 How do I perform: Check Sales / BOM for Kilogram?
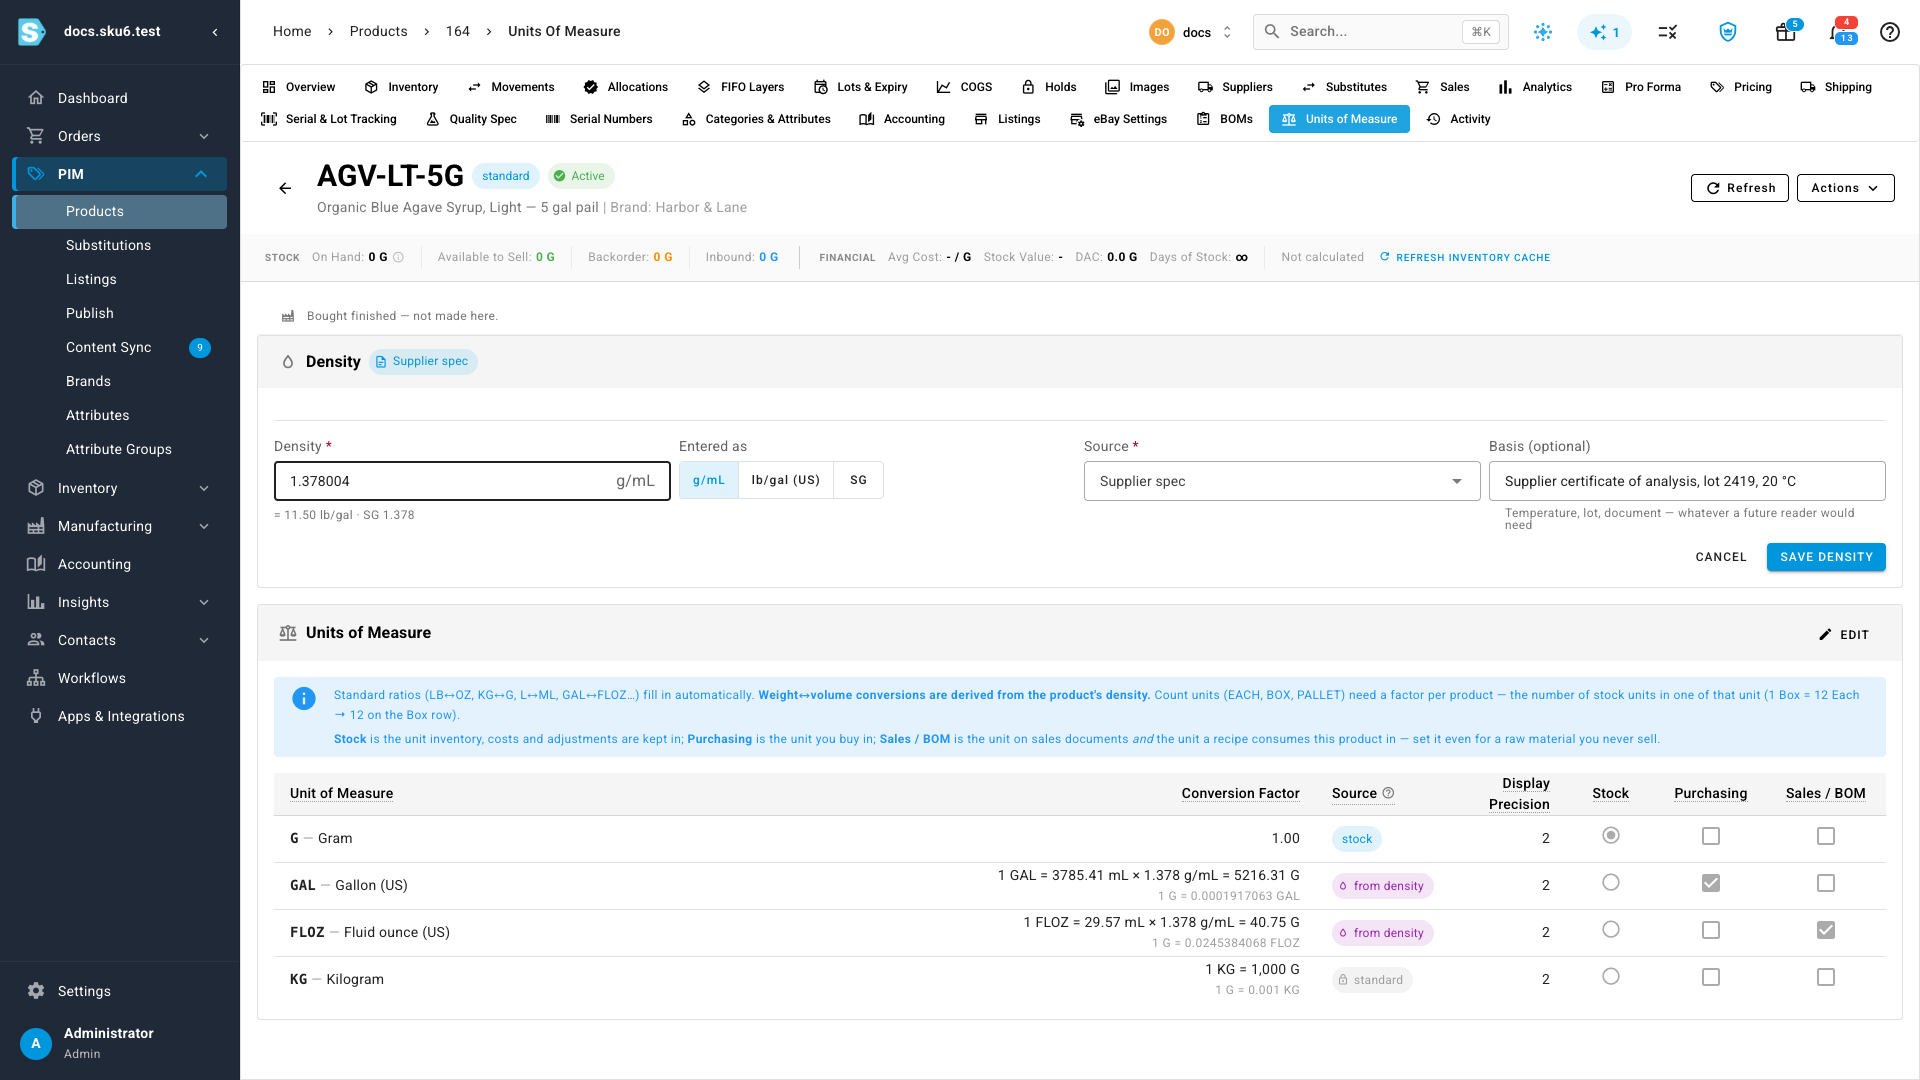[x=1826, y=977]
